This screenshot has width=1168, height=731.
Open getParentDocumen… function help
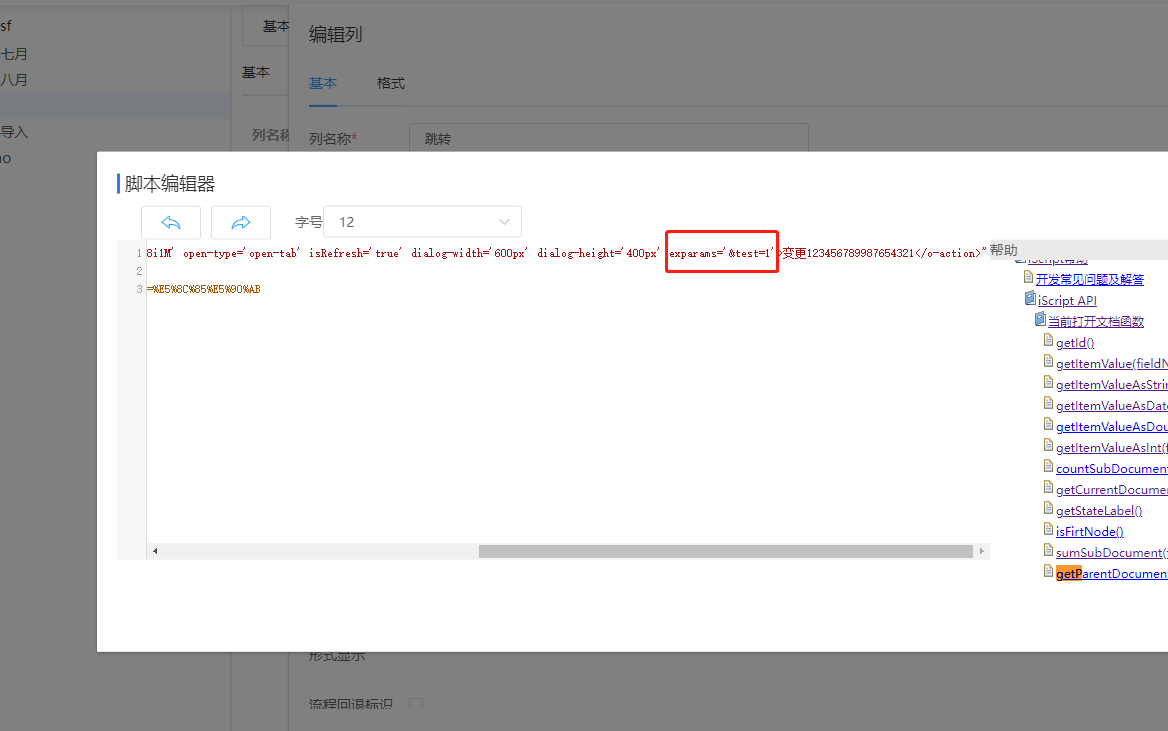point(1111,573)
